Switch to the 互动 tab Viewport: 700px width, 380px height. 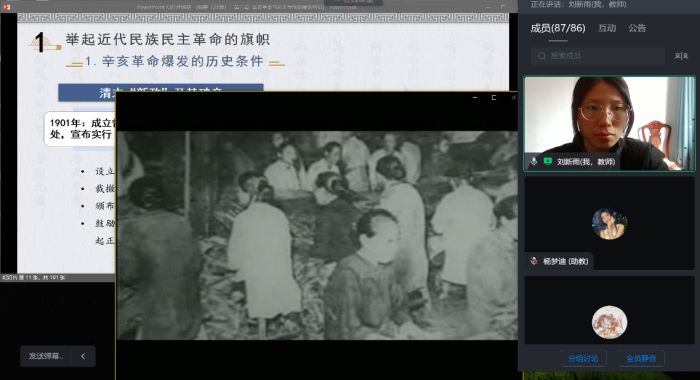(x=607, y=28)
